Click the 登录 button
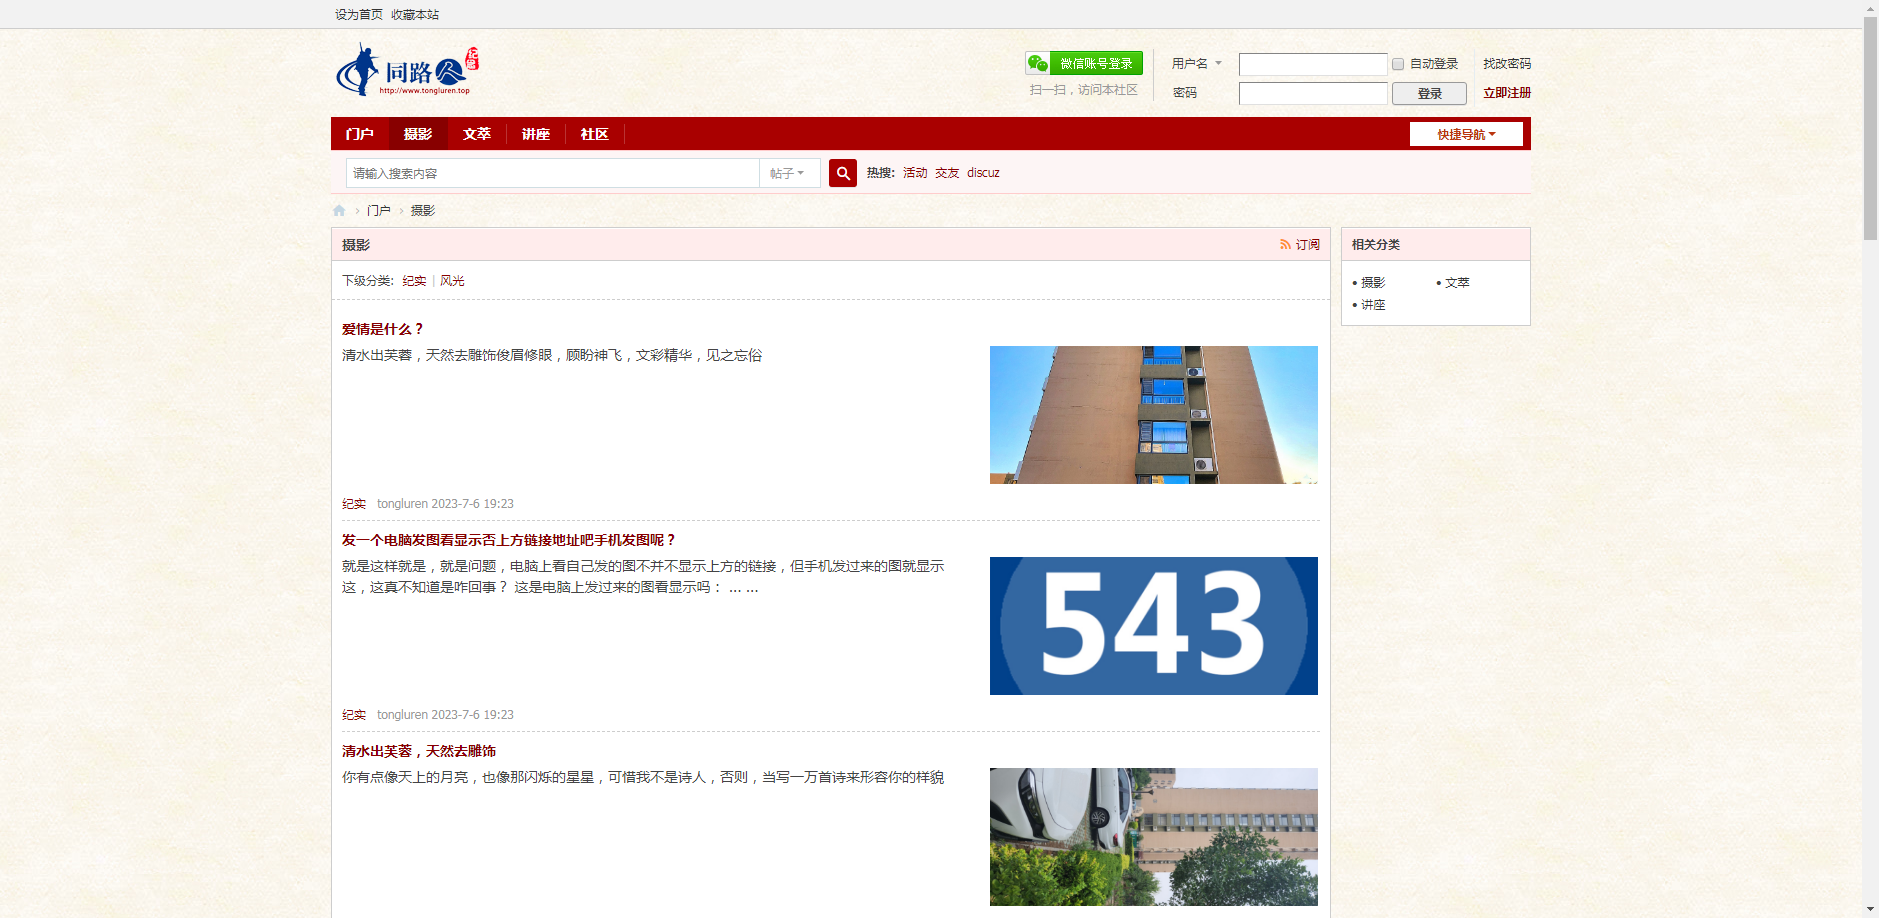This screenshot has width=1879, height=918. click(1429, 92)
